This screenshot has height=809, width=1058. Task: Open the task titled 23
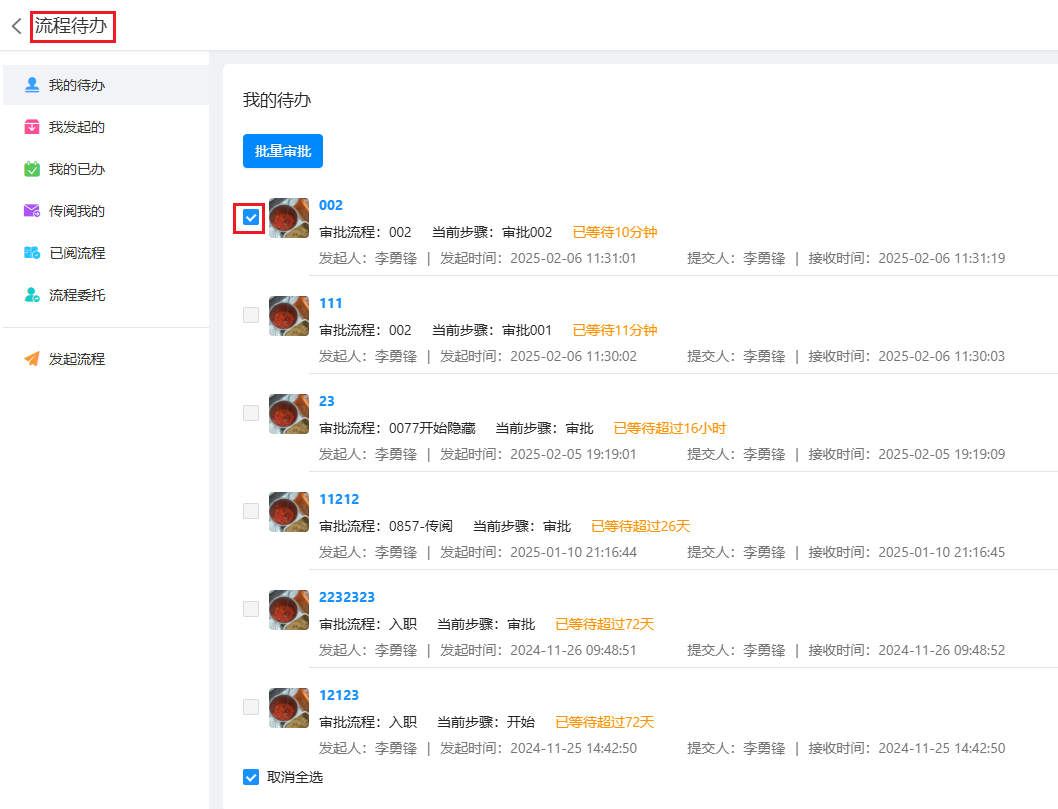(x=327, y=401)
